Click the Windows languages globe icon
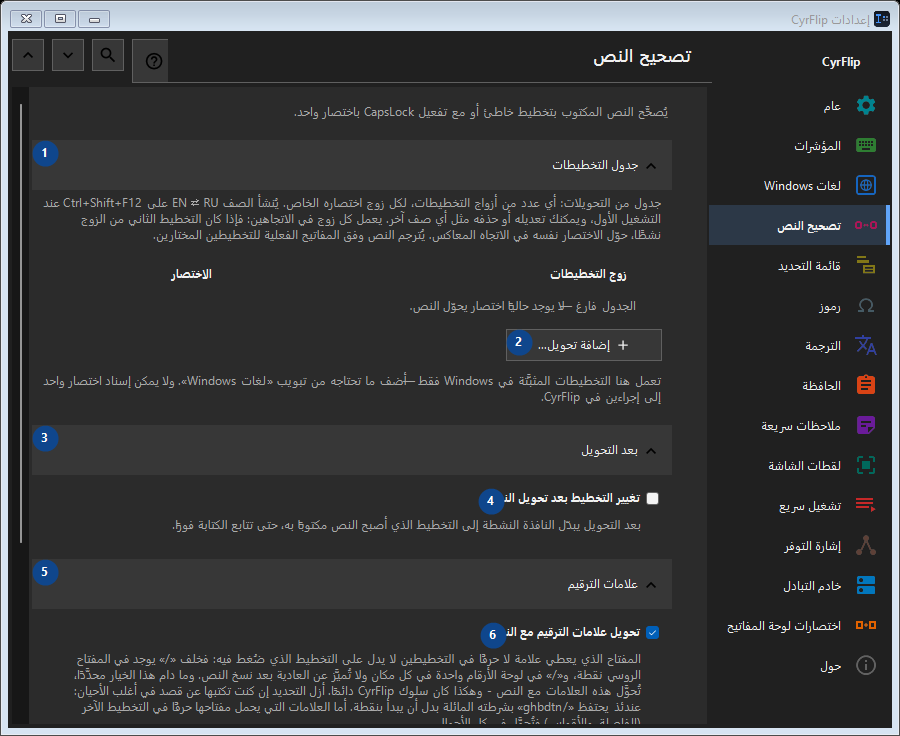The image size is (900, 736). 866,185
